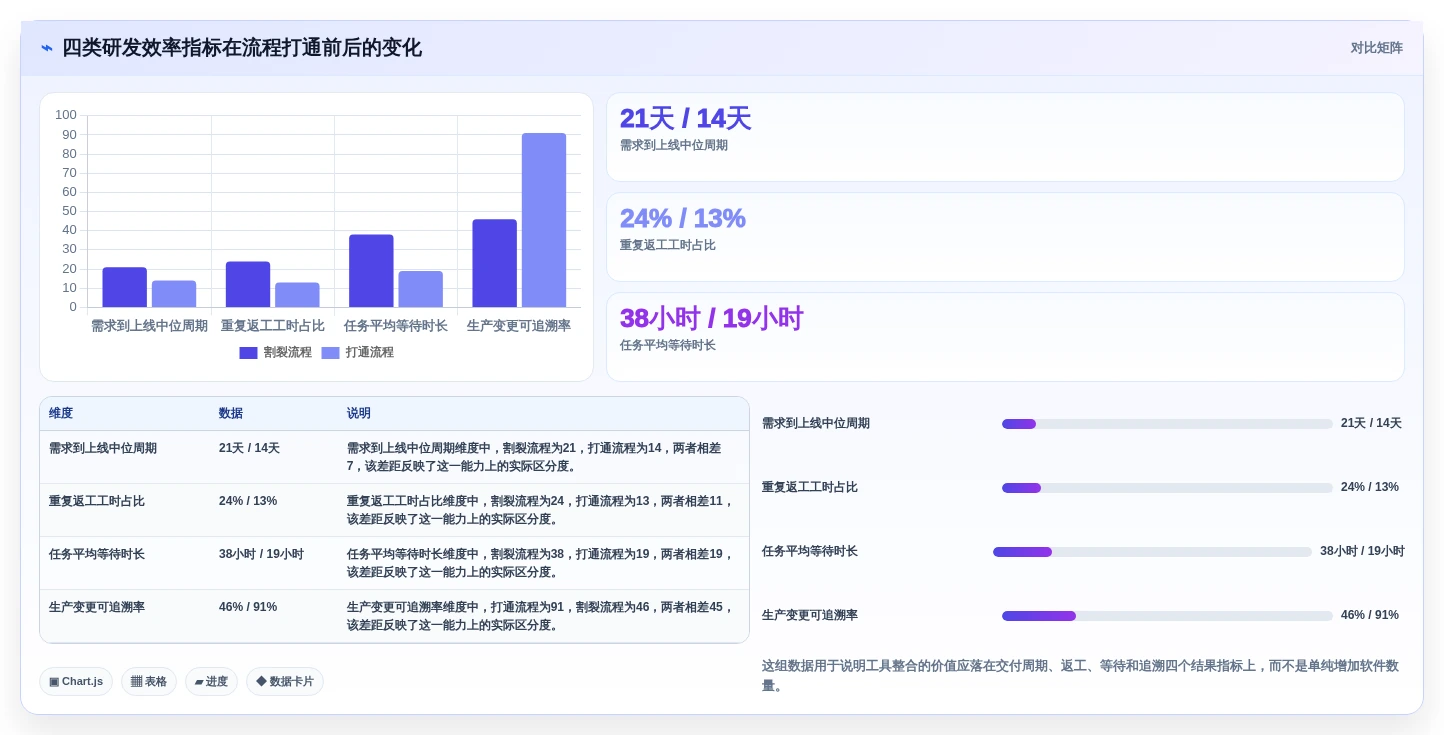Image resolution: width=1444 pixels, height=735 pixels.
Task: Click the 任务平均等待时长 progress bar
Action: [1152, 552]
